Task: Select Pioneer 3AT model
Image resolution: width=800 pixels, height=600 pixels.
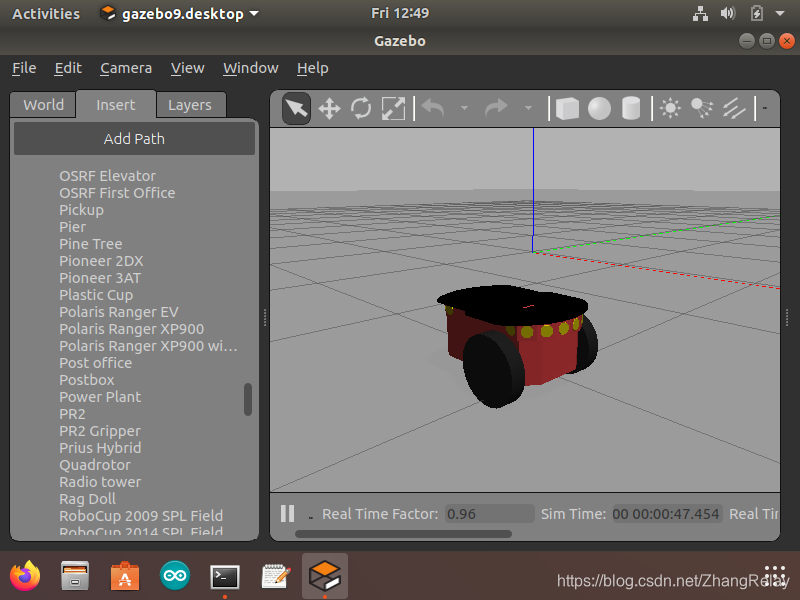Action: 99,278
